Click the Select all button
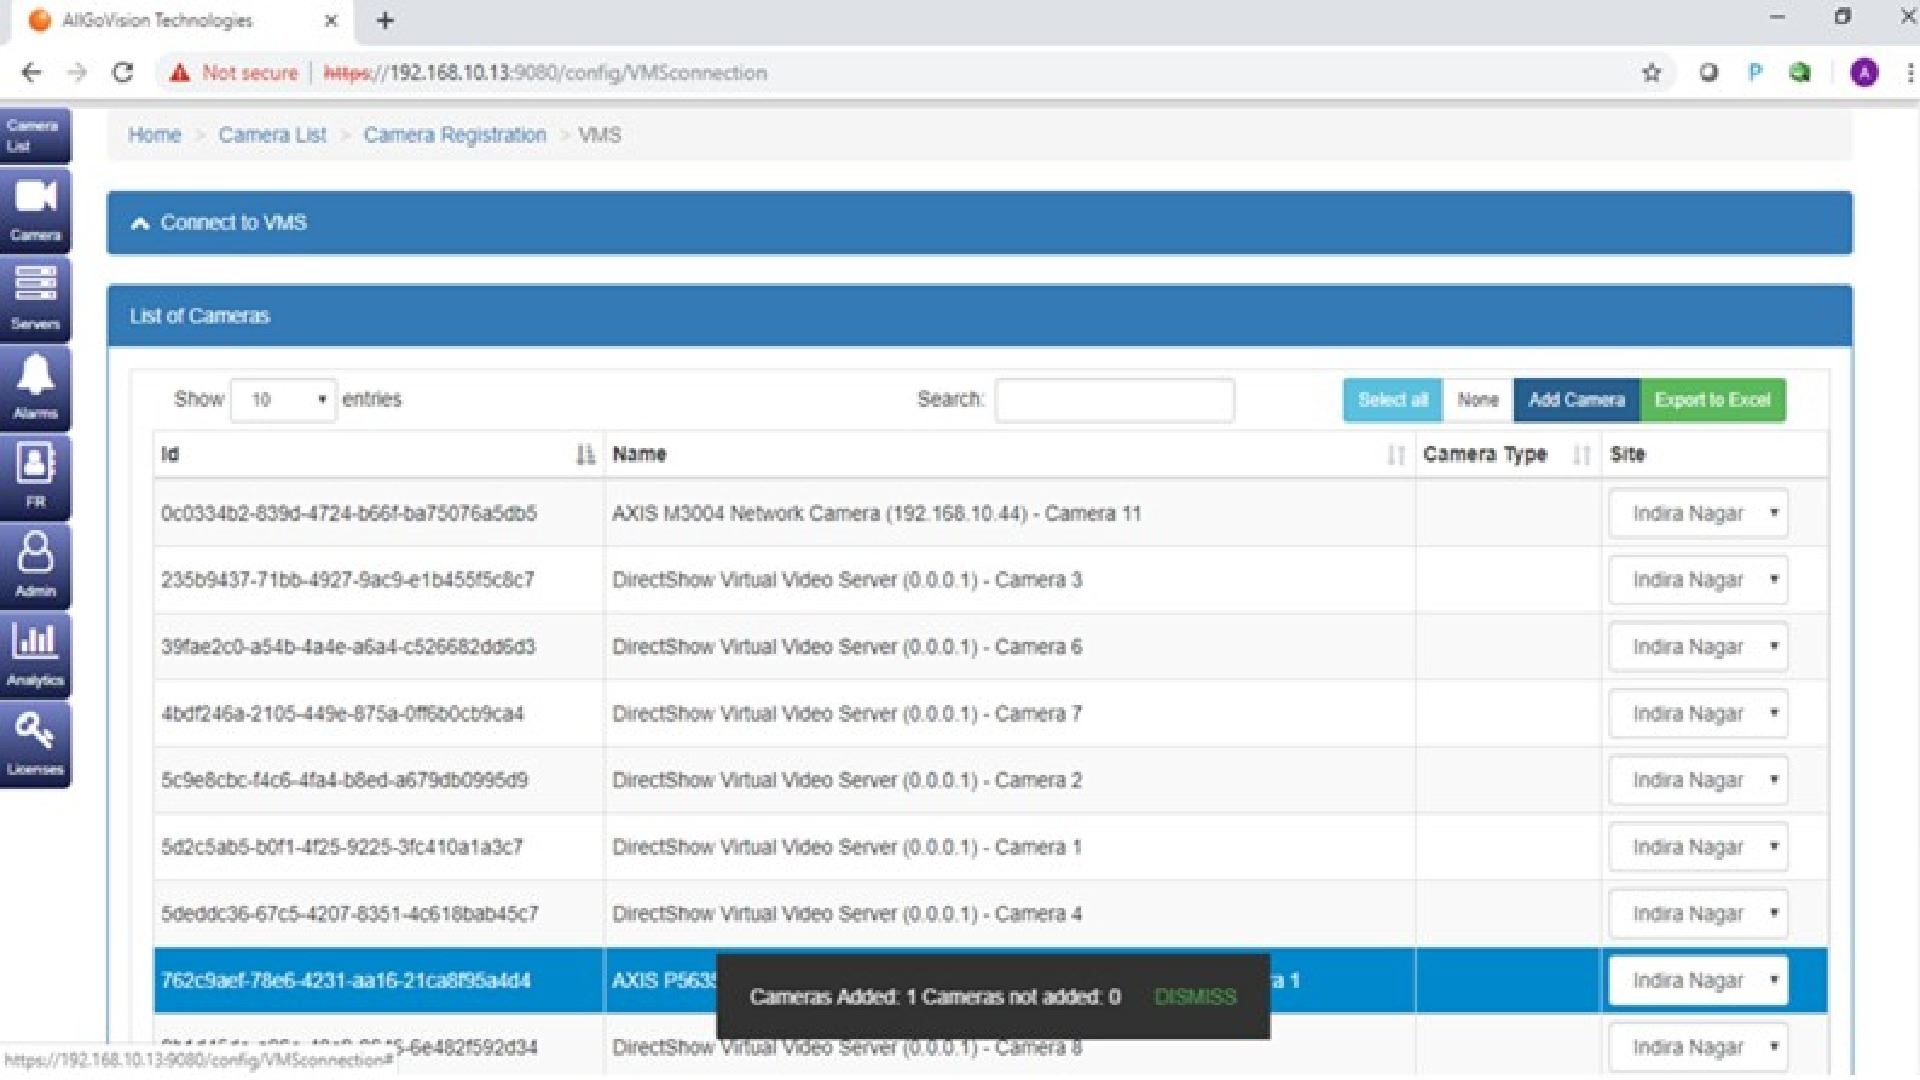The height and width of the screenshot is (1080, 1920). pos(1392,400)
